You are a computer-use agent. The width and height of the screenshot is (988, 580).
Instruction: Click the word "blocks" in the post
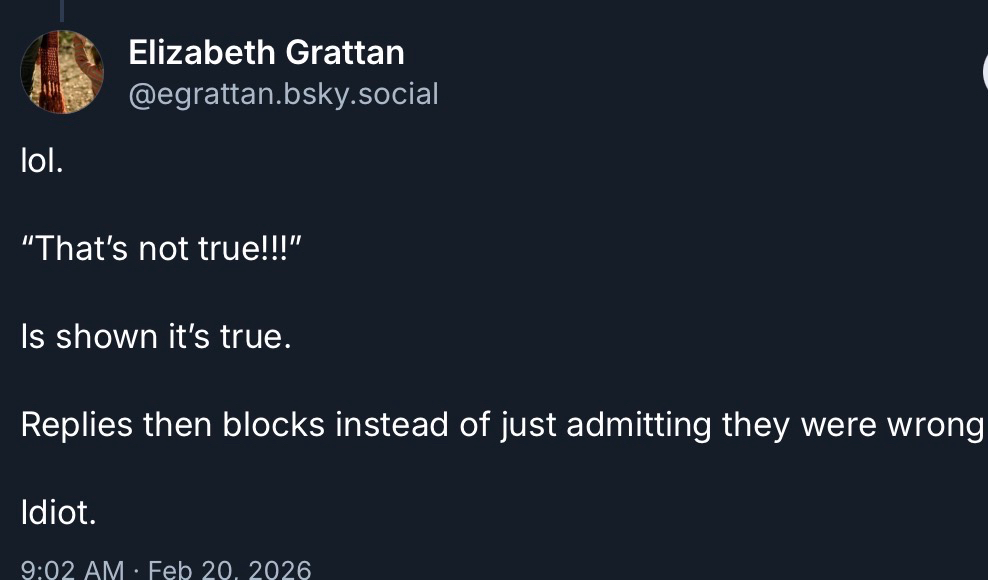coord(274,425)
